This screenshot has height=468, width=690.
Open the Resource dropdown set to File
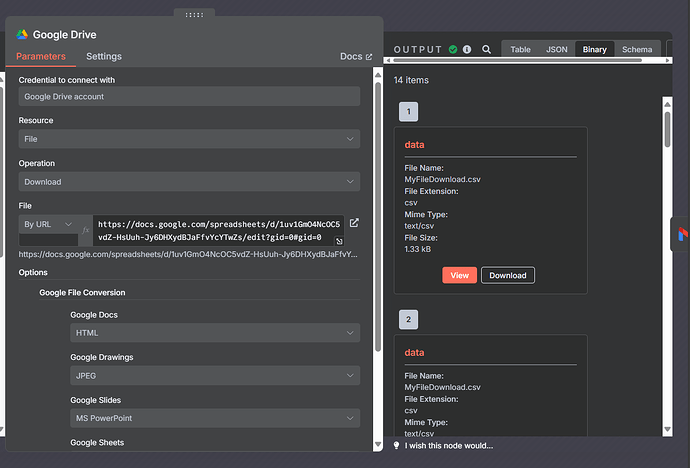189,139
